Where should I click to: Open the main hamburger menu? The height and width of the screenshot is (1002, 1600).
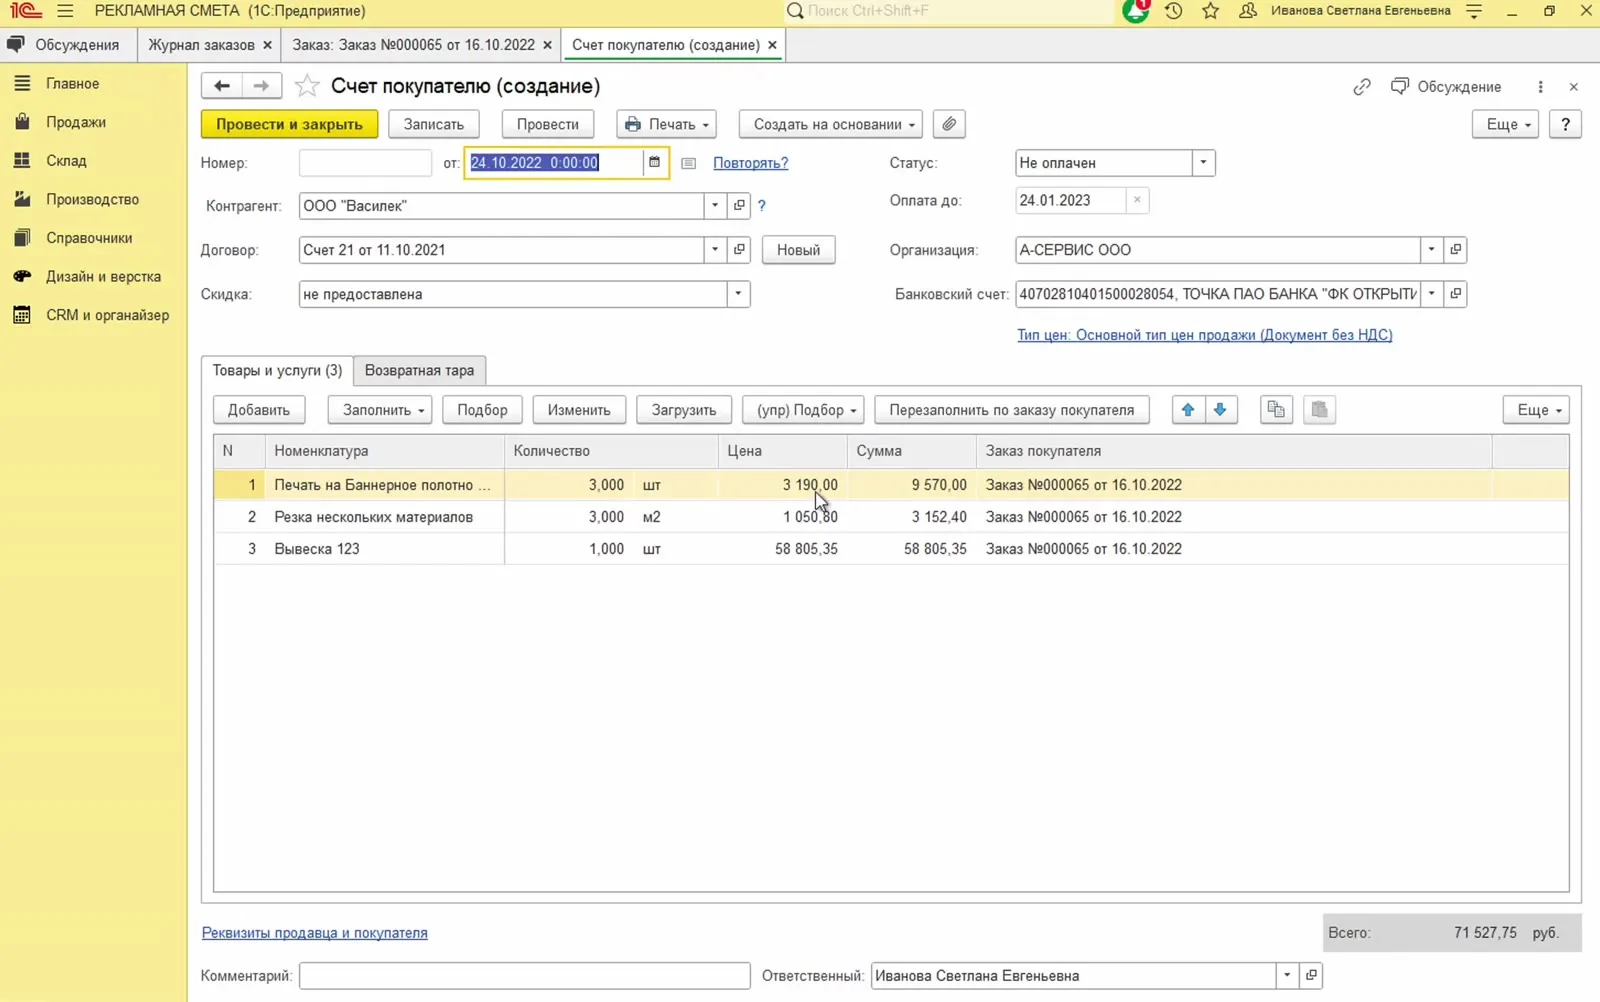coord(65,11)
